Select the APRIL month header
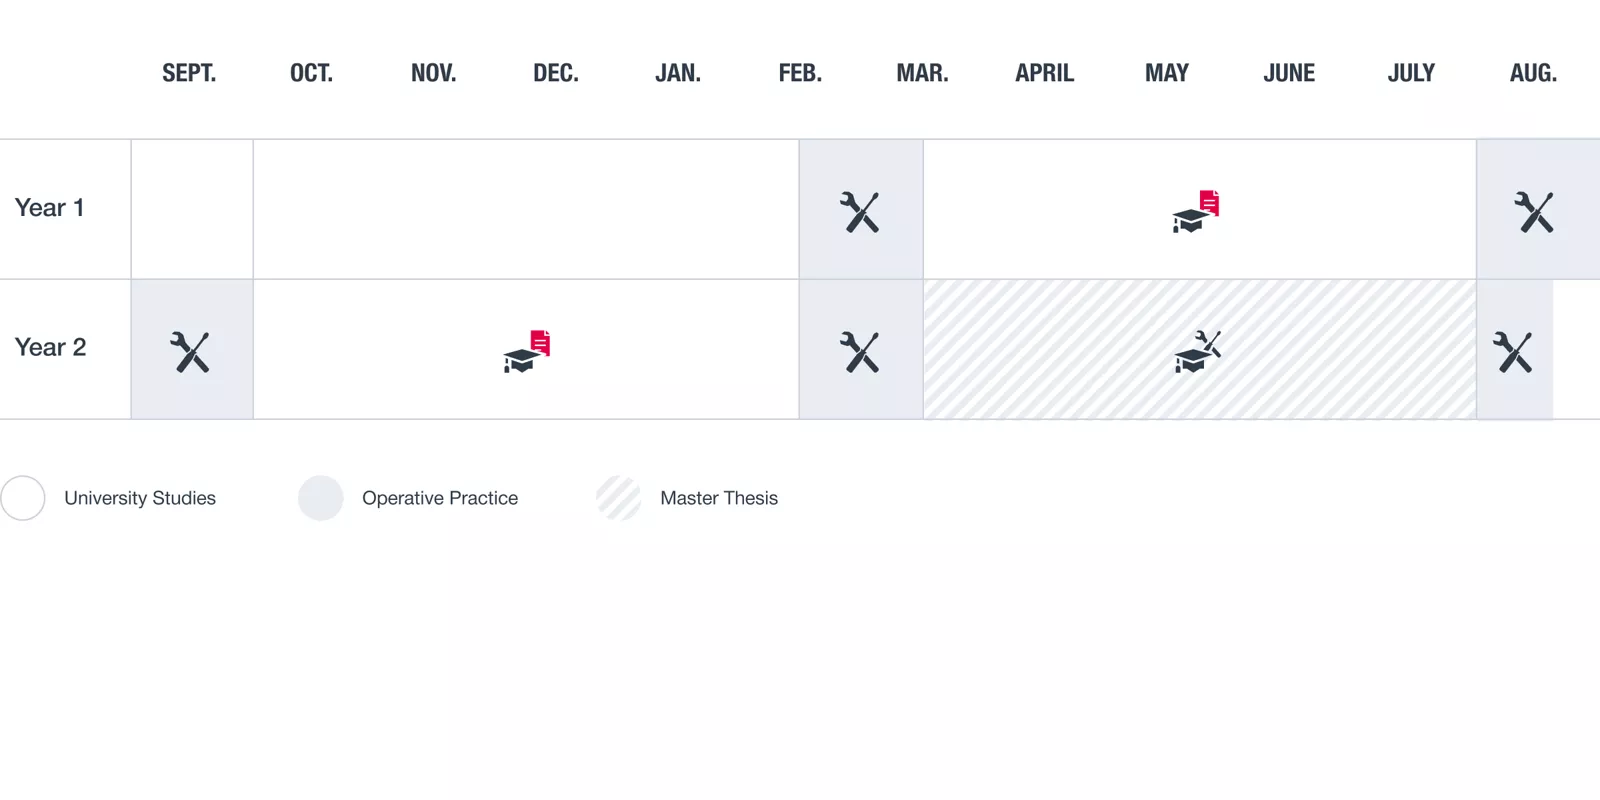The height and width of the screenshot is (800, 1600). tap(1044, 73)
